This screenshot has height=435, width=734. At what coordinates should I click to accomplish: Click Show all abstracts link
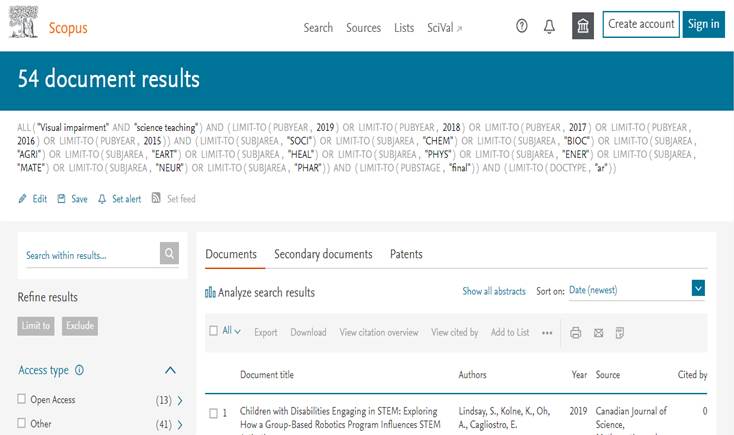(493, 291)
